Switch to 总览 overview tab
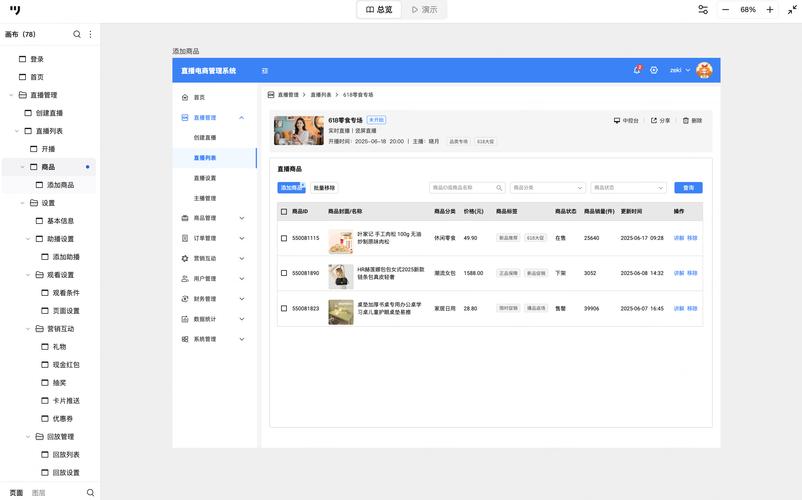Screen dimensions: 802x500 point(379,10)
